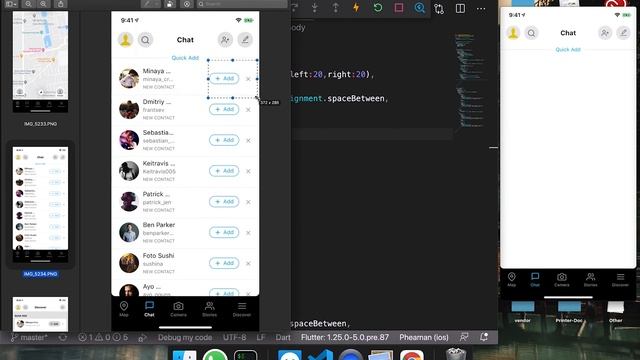Select the Stories tab in Preview screenshot

[x=209, y=309]
